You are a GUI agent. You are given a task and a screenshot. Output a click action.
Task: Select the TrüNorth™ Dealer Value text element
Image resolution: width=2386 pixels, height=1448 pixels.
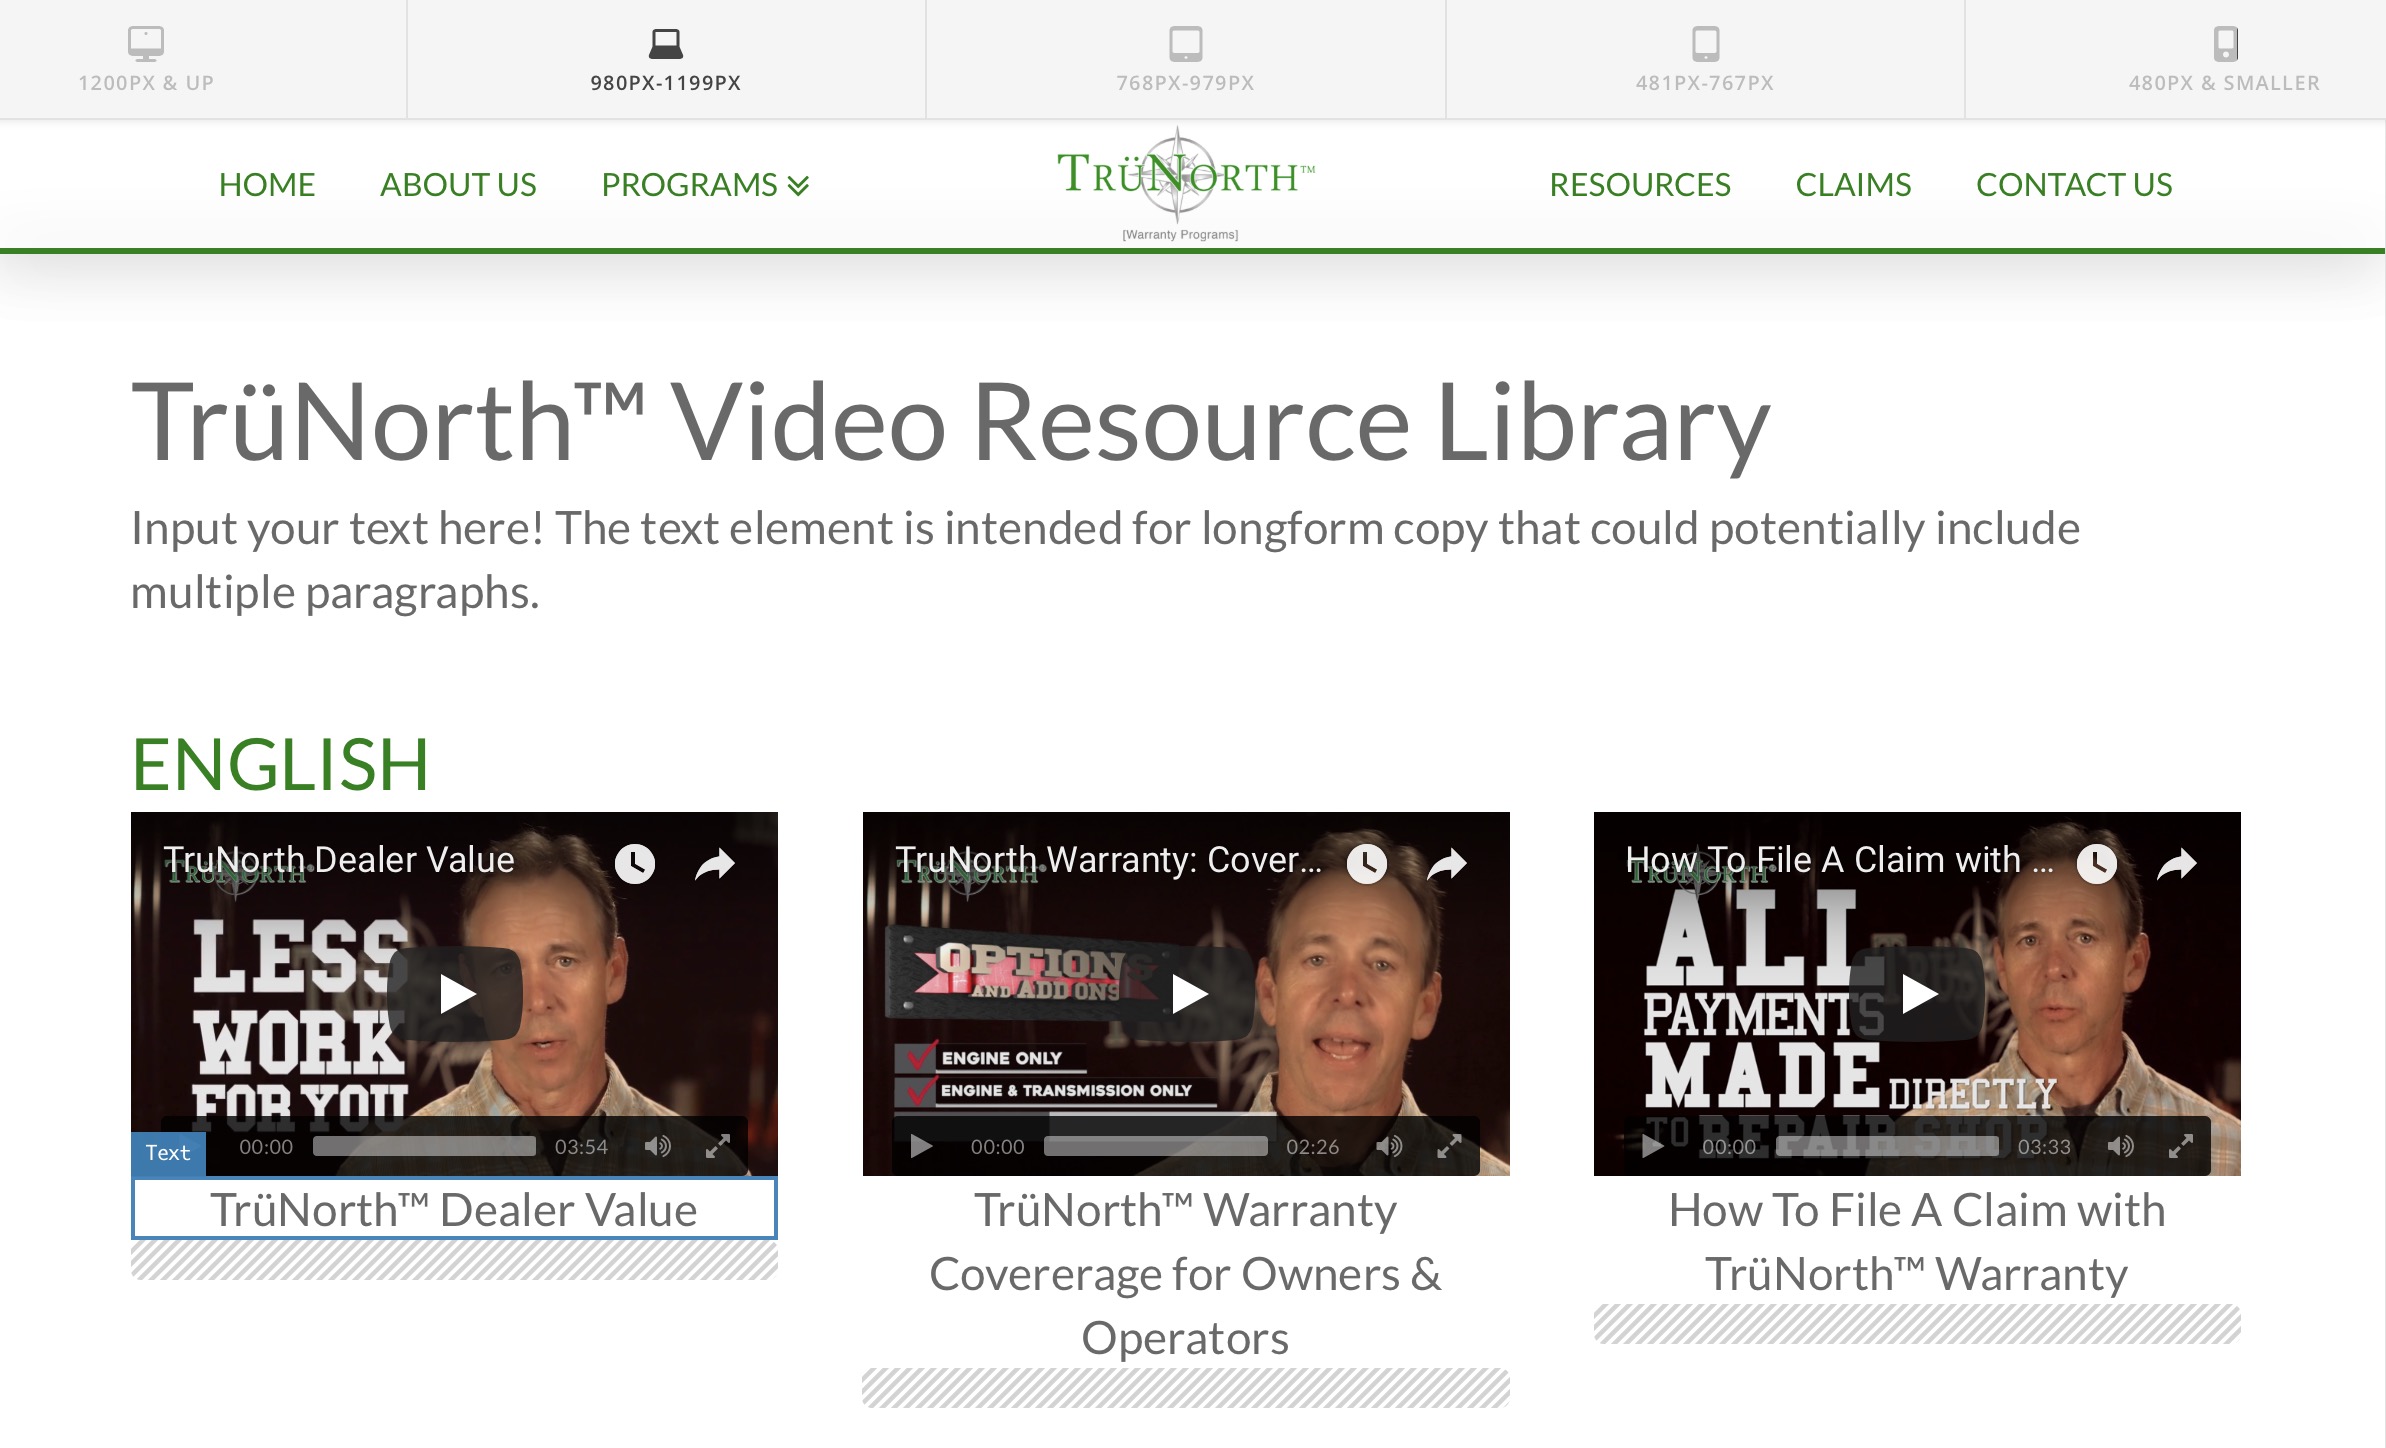click(454, 1209)
